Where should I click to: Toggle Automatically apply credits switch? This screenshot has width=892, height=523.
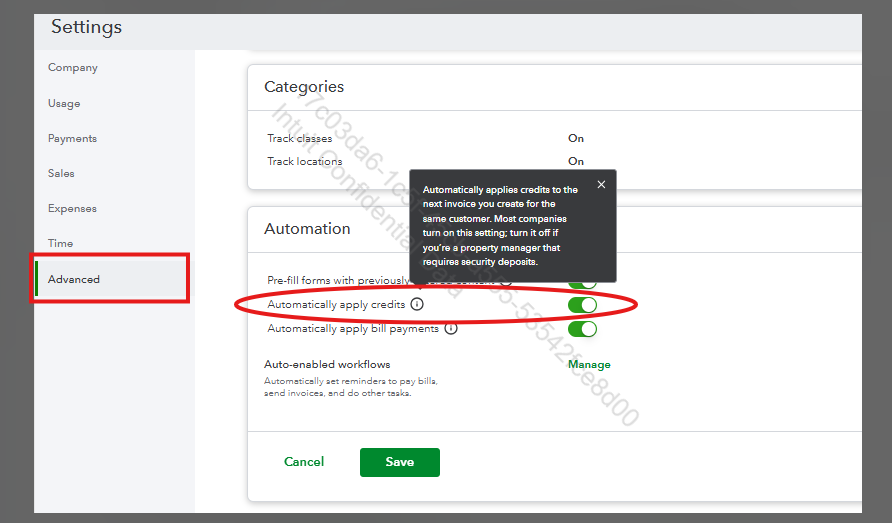coord(582,304)
